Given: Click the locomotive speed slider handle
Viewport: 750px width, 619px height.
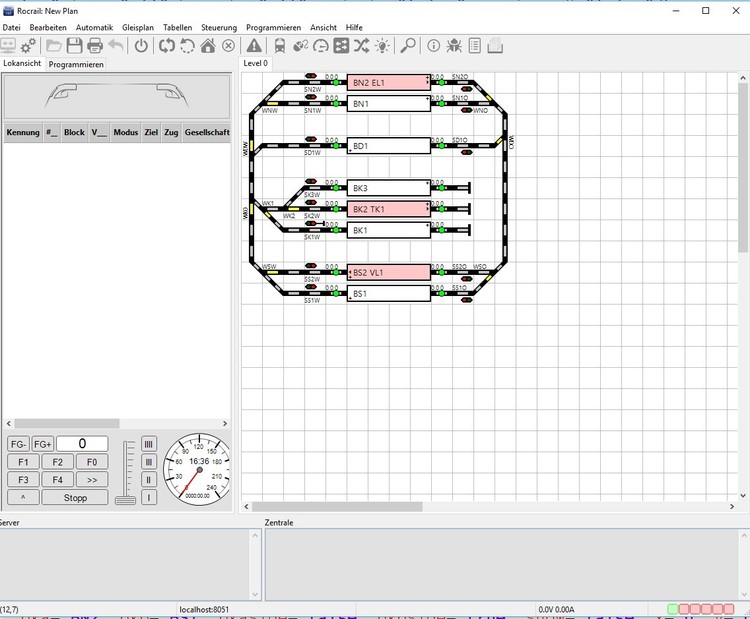Looking at the screenshot, I should [126, 499].
